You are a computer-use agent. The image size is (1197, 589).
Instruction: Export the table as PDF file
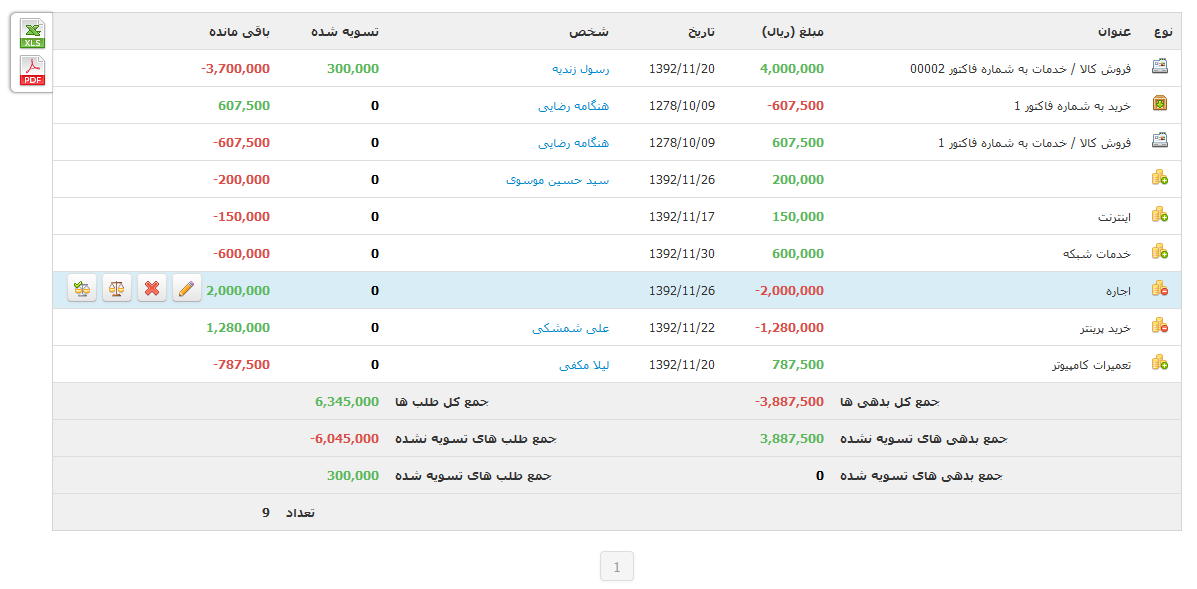(33, 71)
